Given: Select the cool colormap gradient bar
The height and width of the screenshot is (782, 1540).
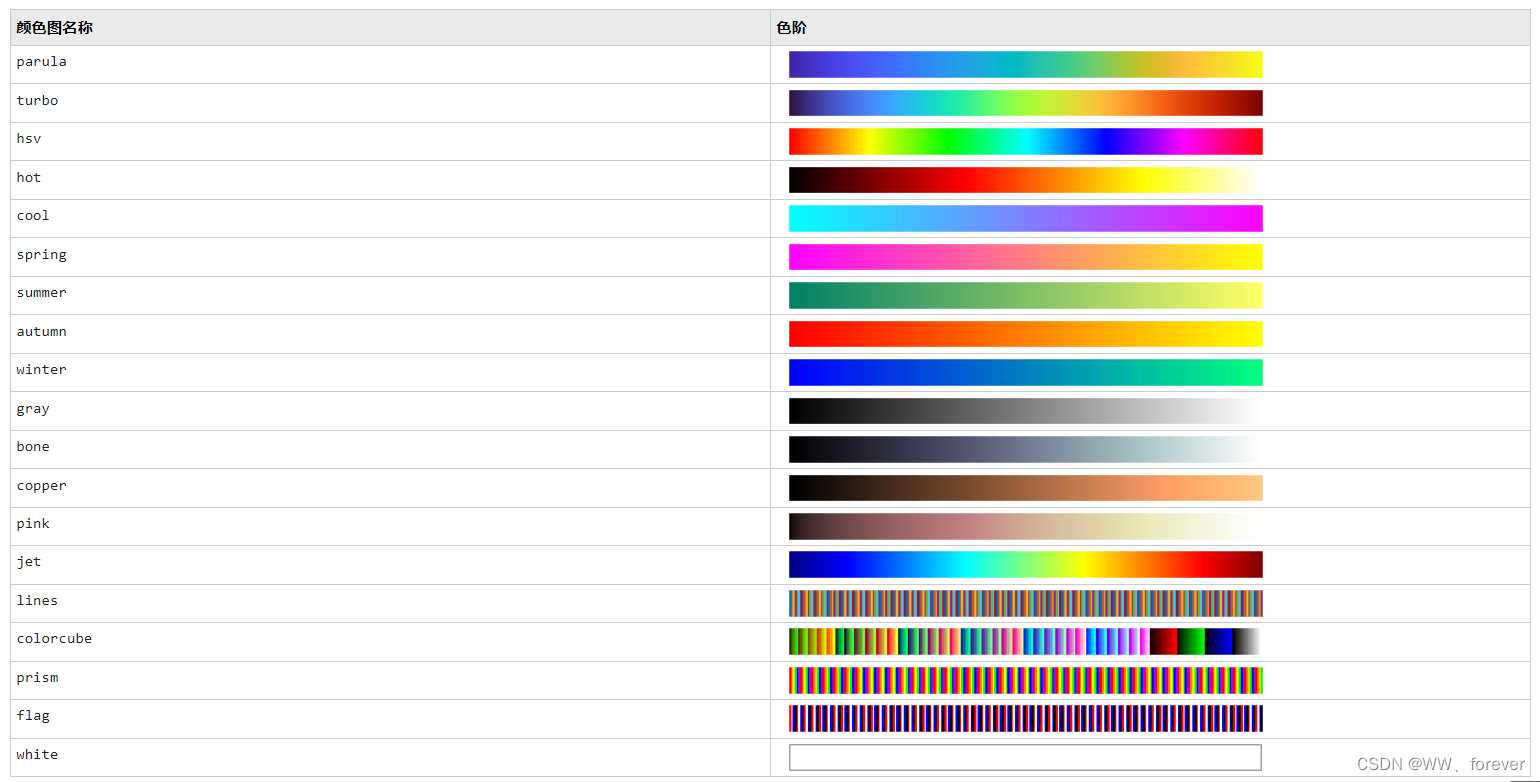Looking at the screenshot, I should click(x=1025, y=218).
